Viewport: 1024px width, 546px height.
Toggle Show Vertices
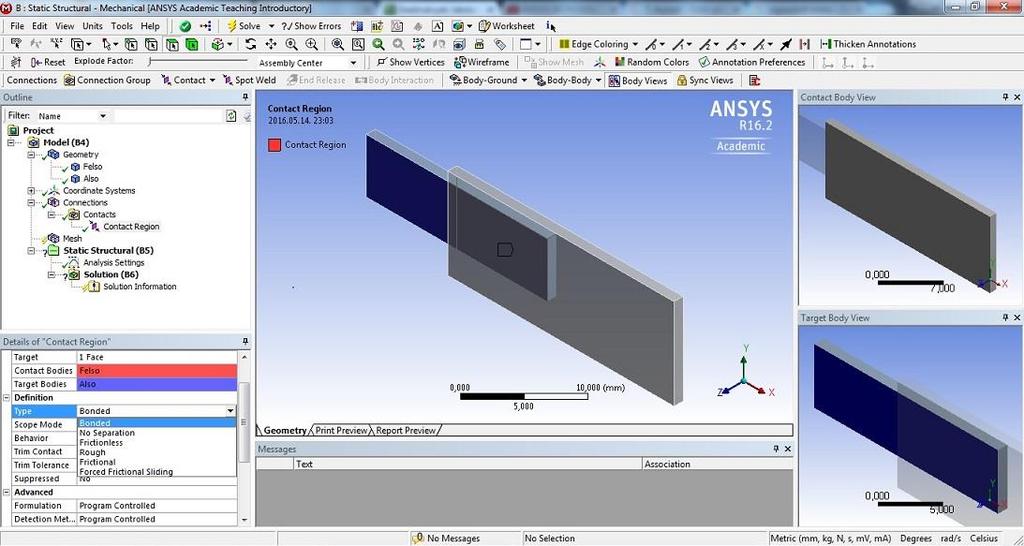coord(411,62)
